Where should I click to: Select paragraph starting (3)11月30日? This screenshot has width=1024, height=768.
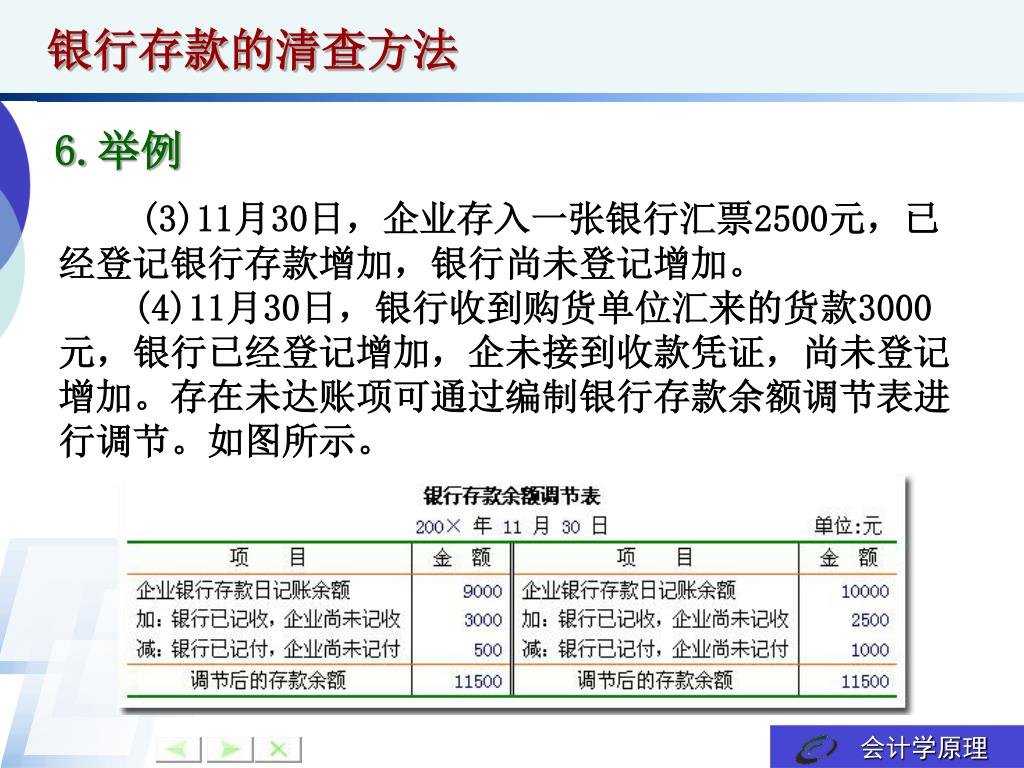499,240
